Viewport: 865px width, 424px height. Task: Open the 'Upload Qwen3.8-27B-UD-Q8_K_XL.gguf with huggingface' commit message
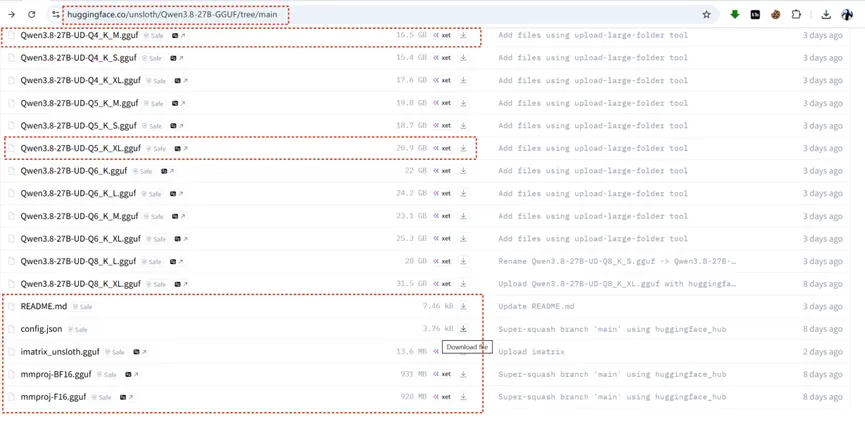tap(618, 284)
